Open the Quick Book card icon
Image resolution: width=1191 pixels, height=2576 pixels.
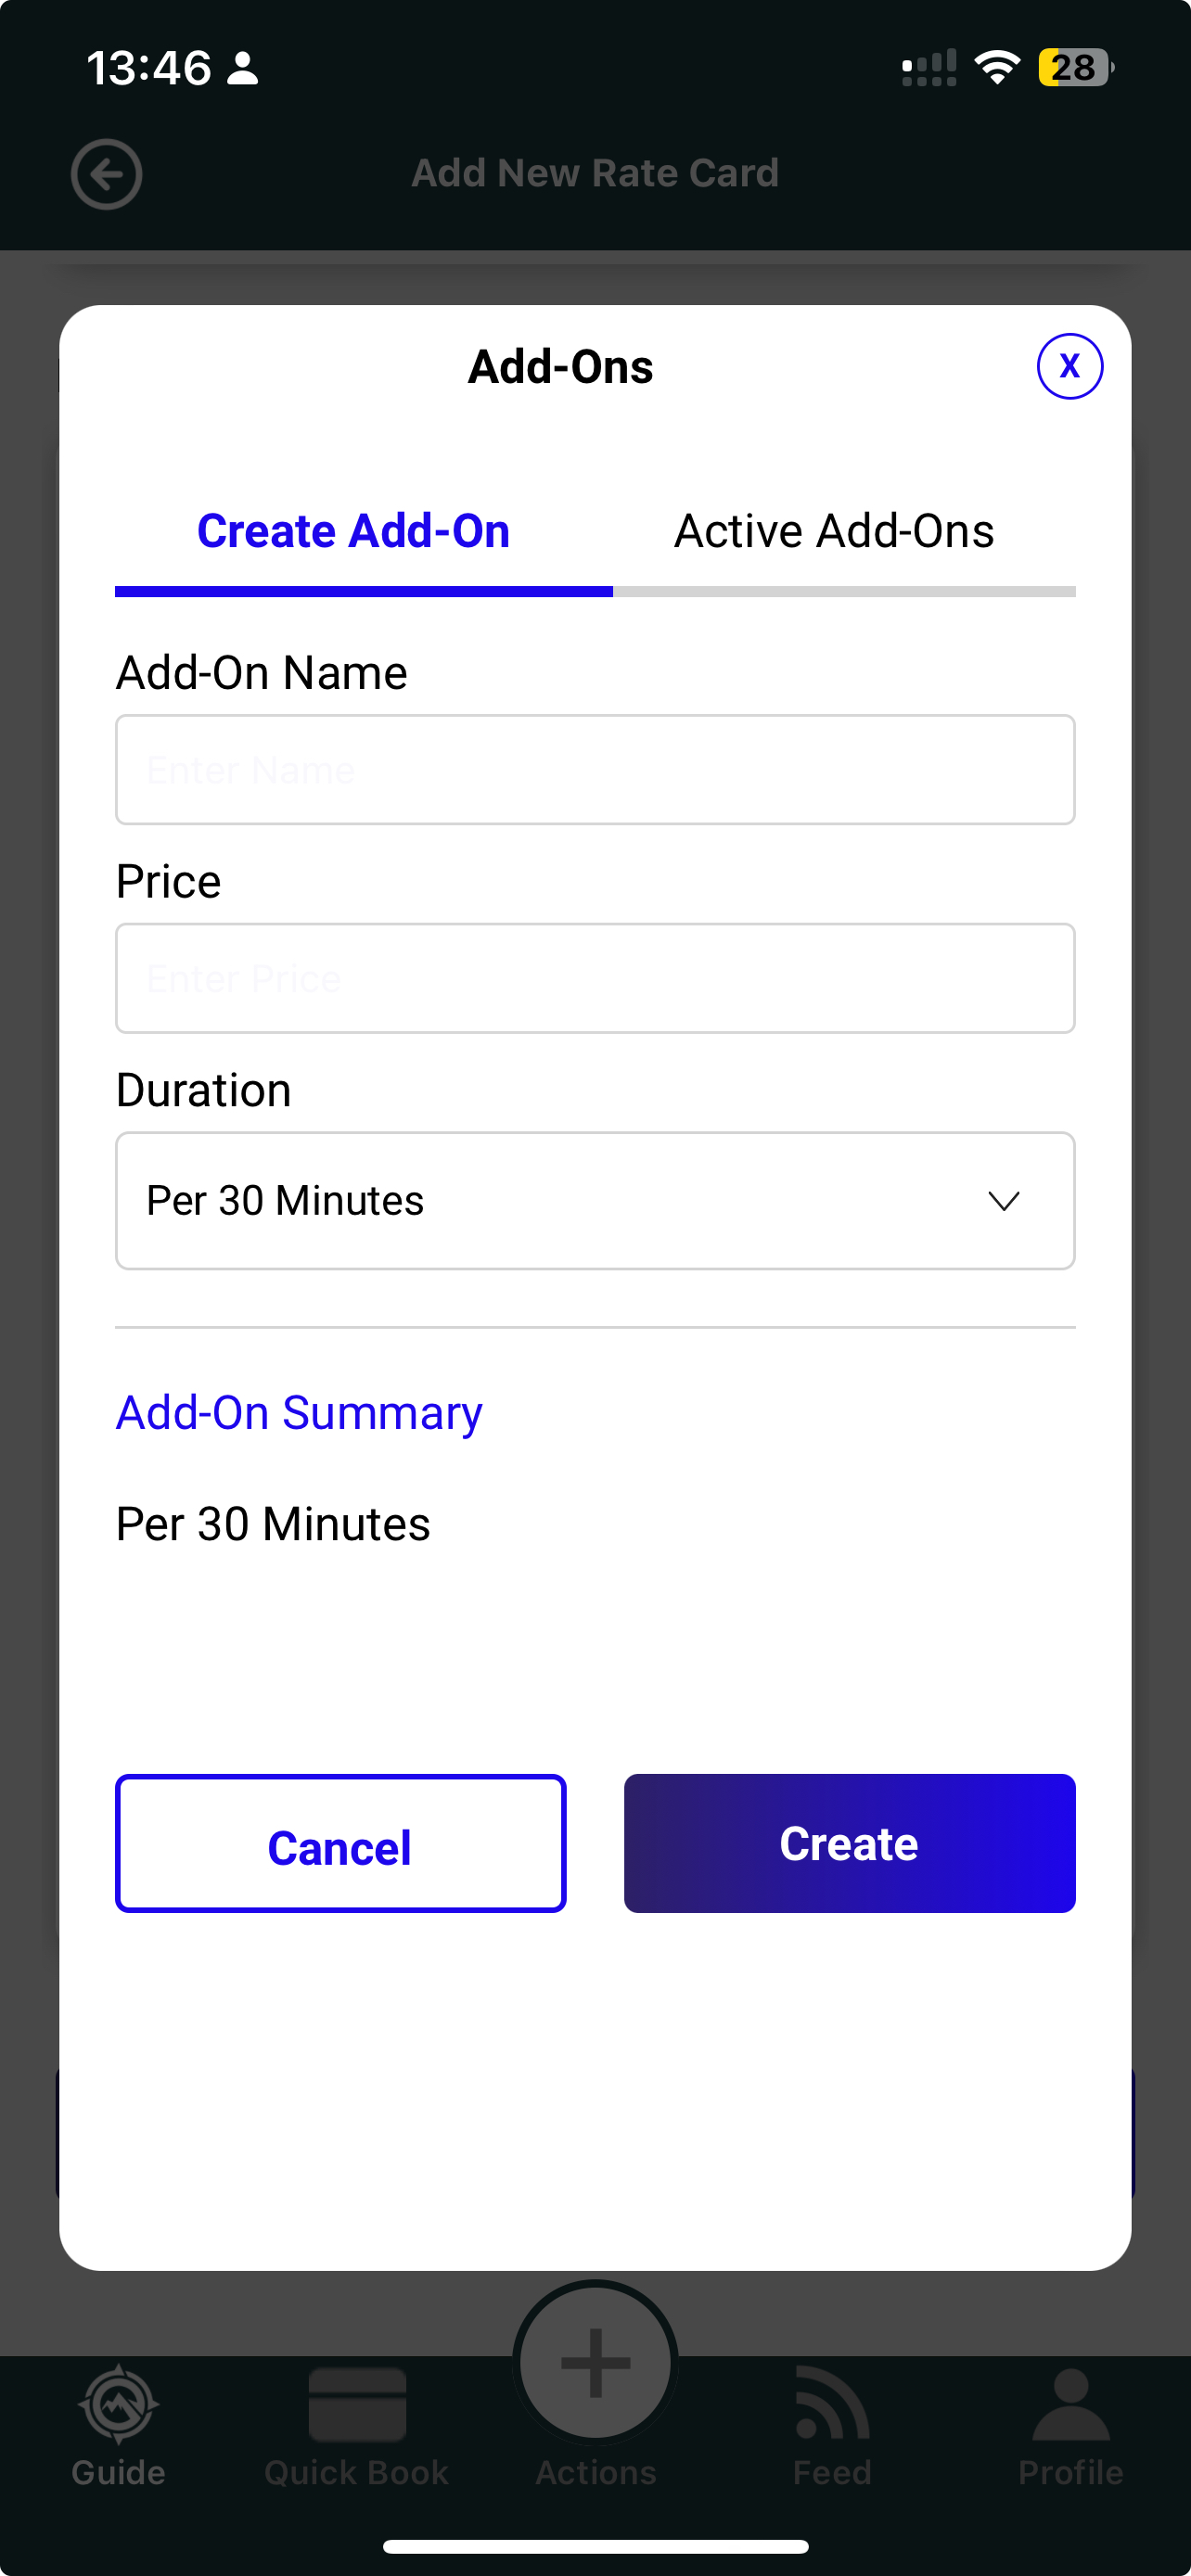tap(357, 2404)
